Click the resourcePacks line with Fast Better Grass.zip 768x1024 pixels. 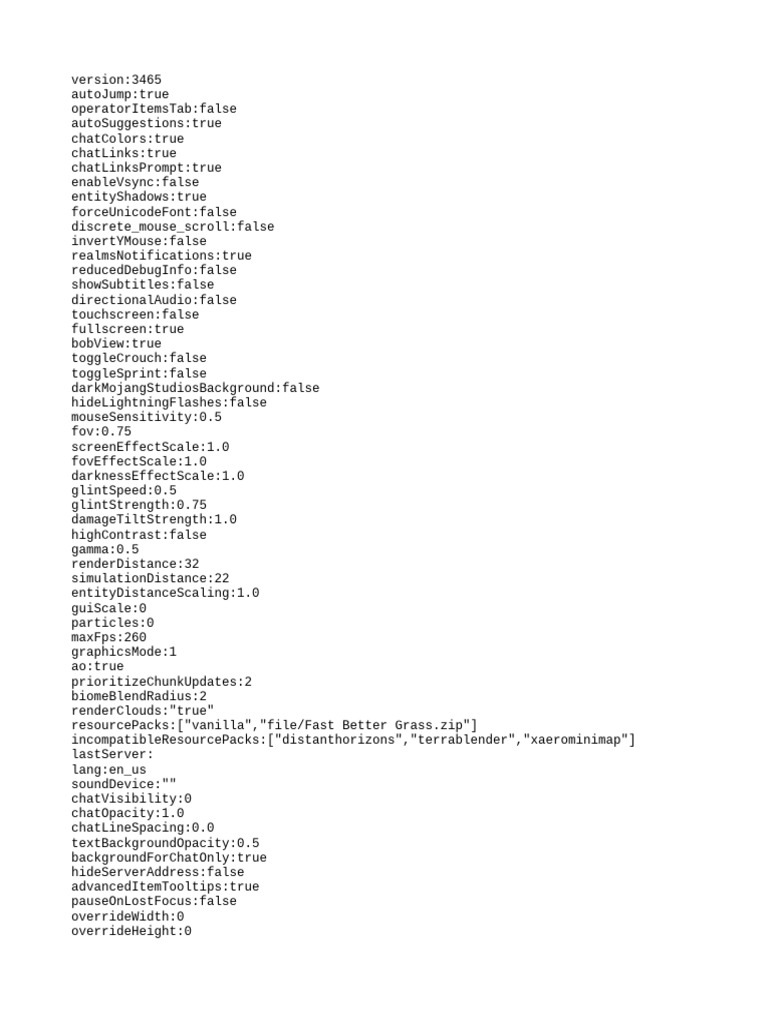pos(274,725)
